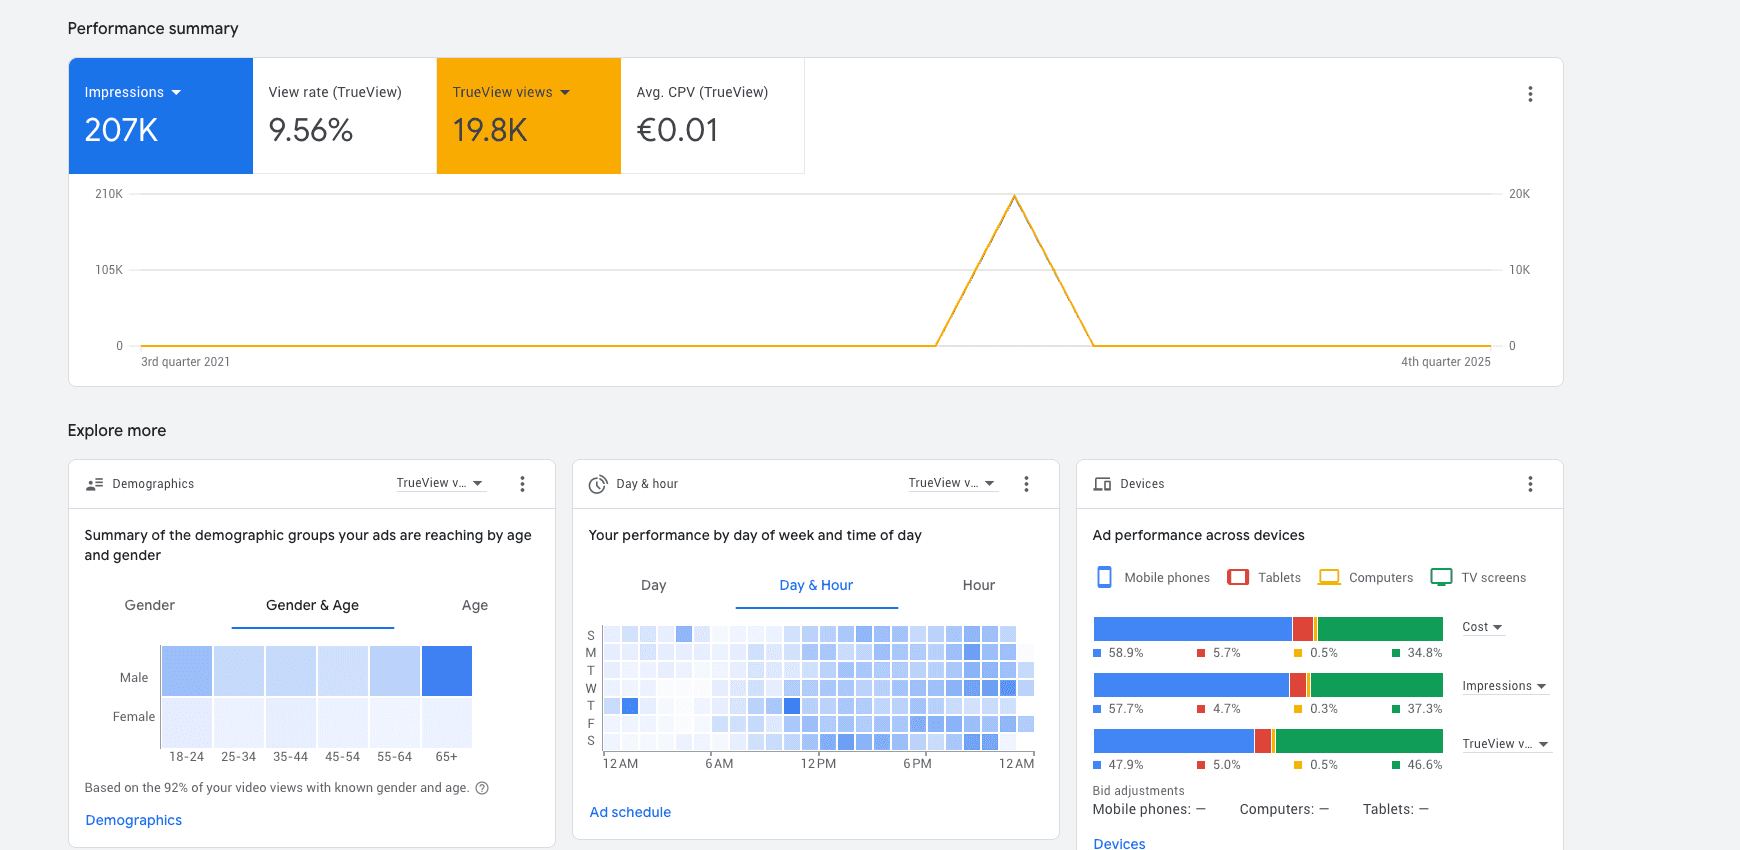Image resolution: width=1740 pixels, height=850 pixels.
Task: Select the Gender & Age tab
Action: click(312, 605)
